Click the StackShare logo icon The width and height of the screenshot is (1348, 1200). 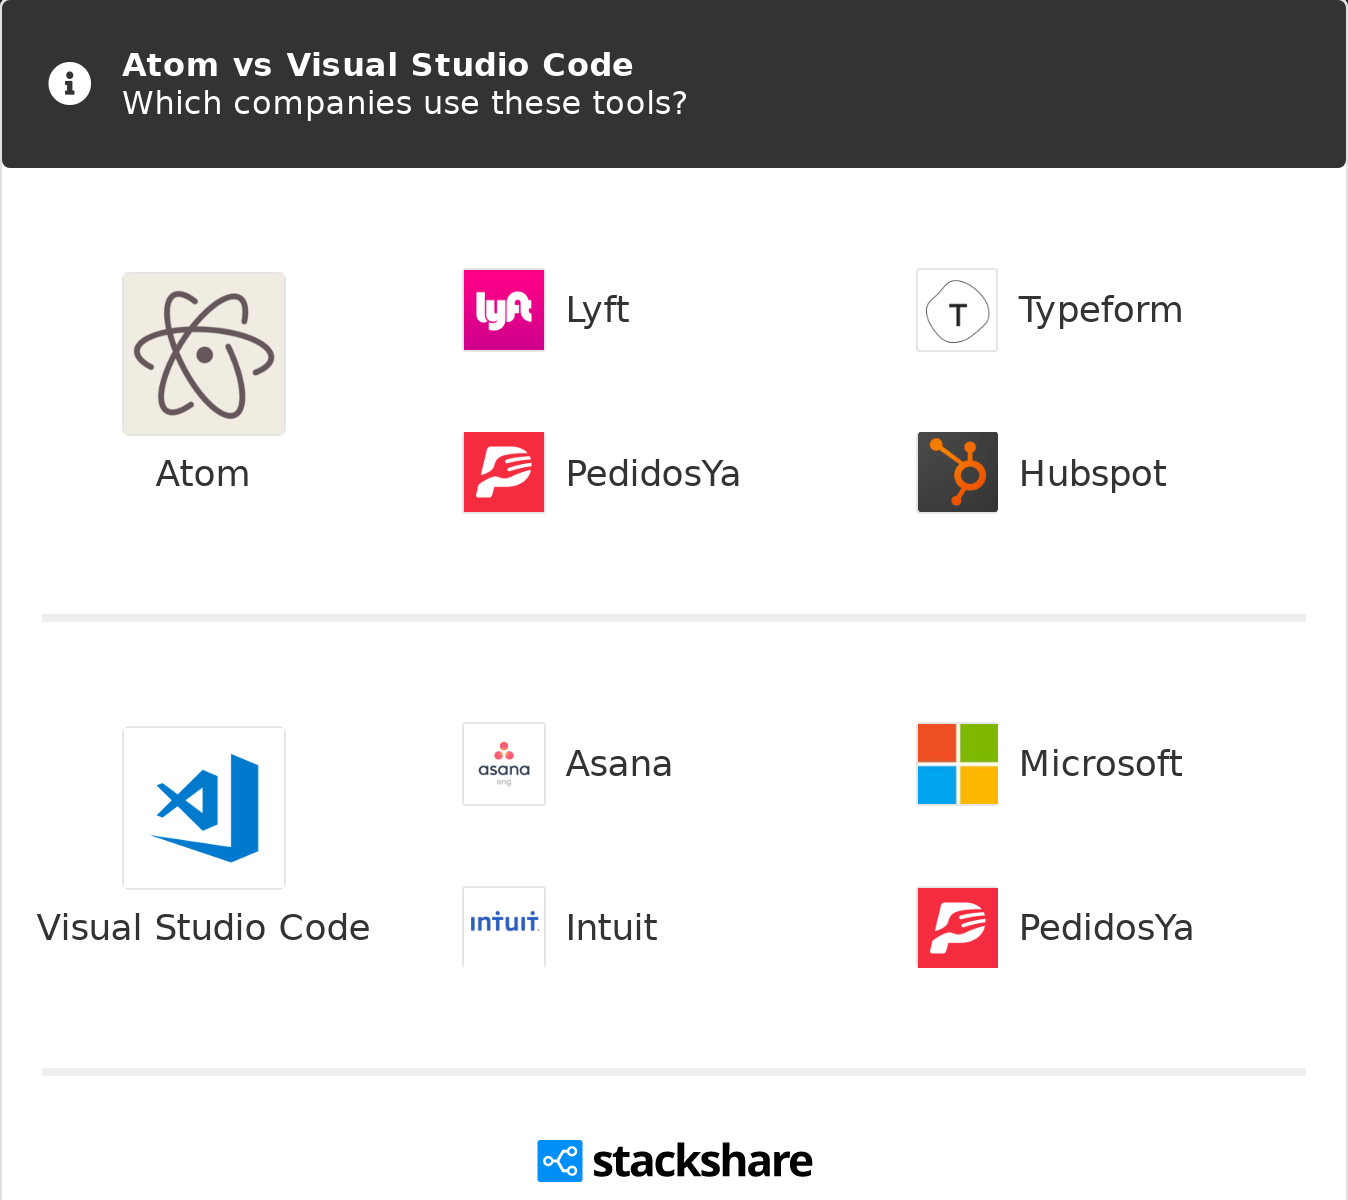coord(559,1161)
